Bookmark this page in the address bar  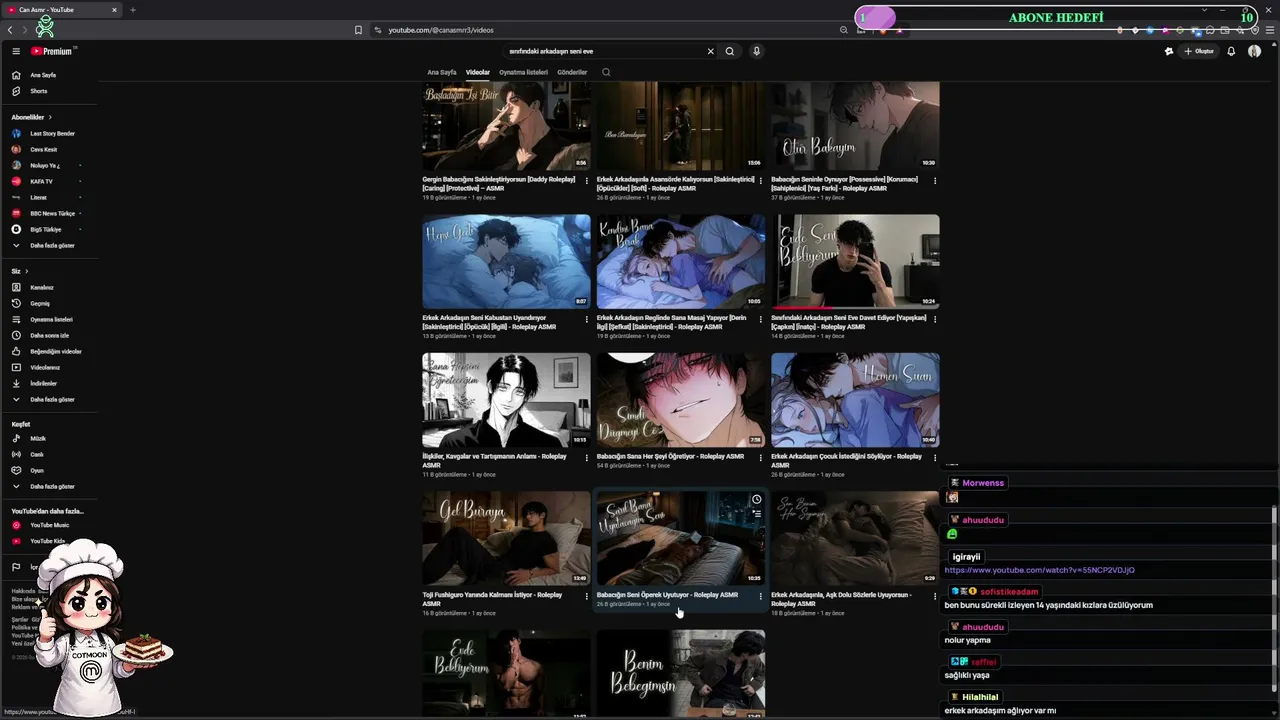(358, 30)
